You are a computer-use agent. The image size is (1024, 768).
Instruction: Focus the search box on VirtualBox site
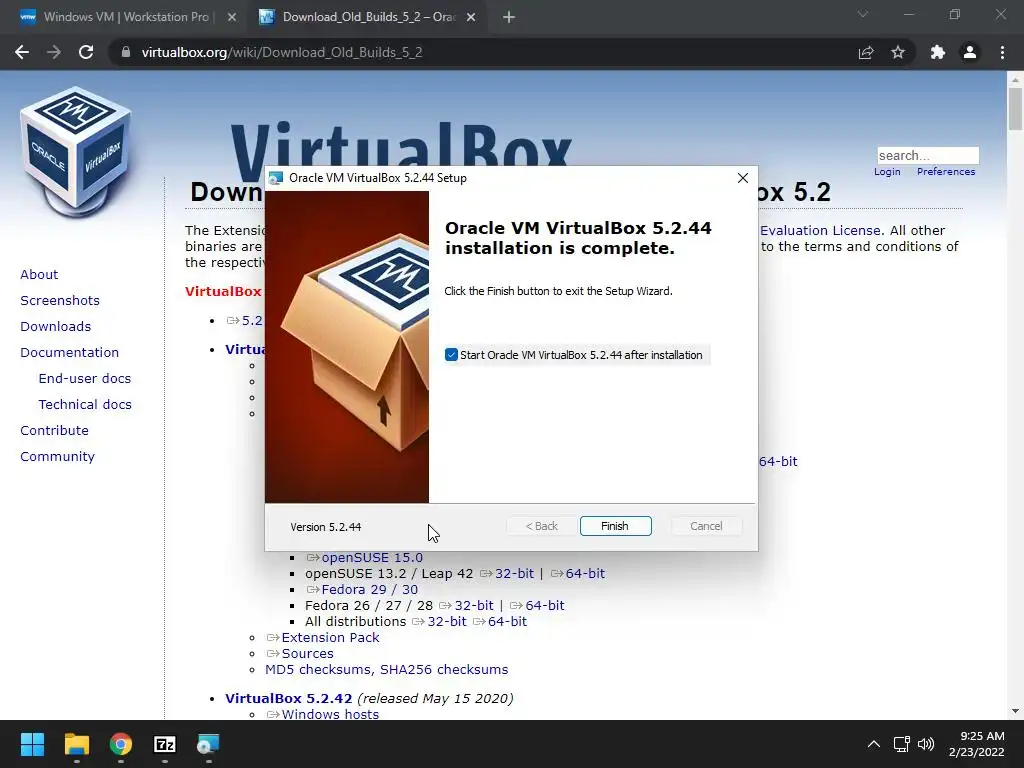pos(928,155)
